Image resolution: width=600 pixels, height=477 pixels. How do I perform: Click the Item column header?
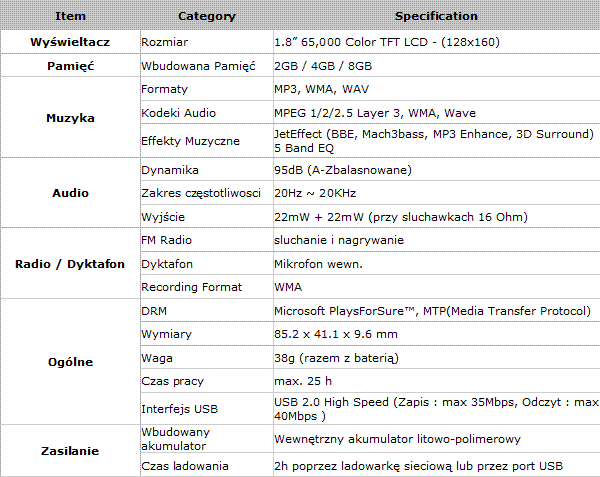click(70, 16)
